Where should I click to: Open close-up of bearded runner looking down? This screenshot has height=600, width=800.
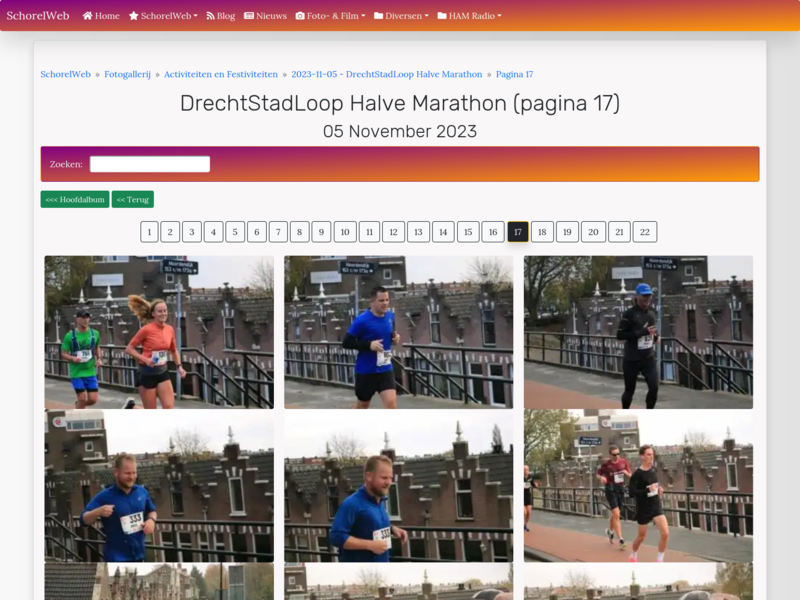pyautogui.click(x=398, y=486)
